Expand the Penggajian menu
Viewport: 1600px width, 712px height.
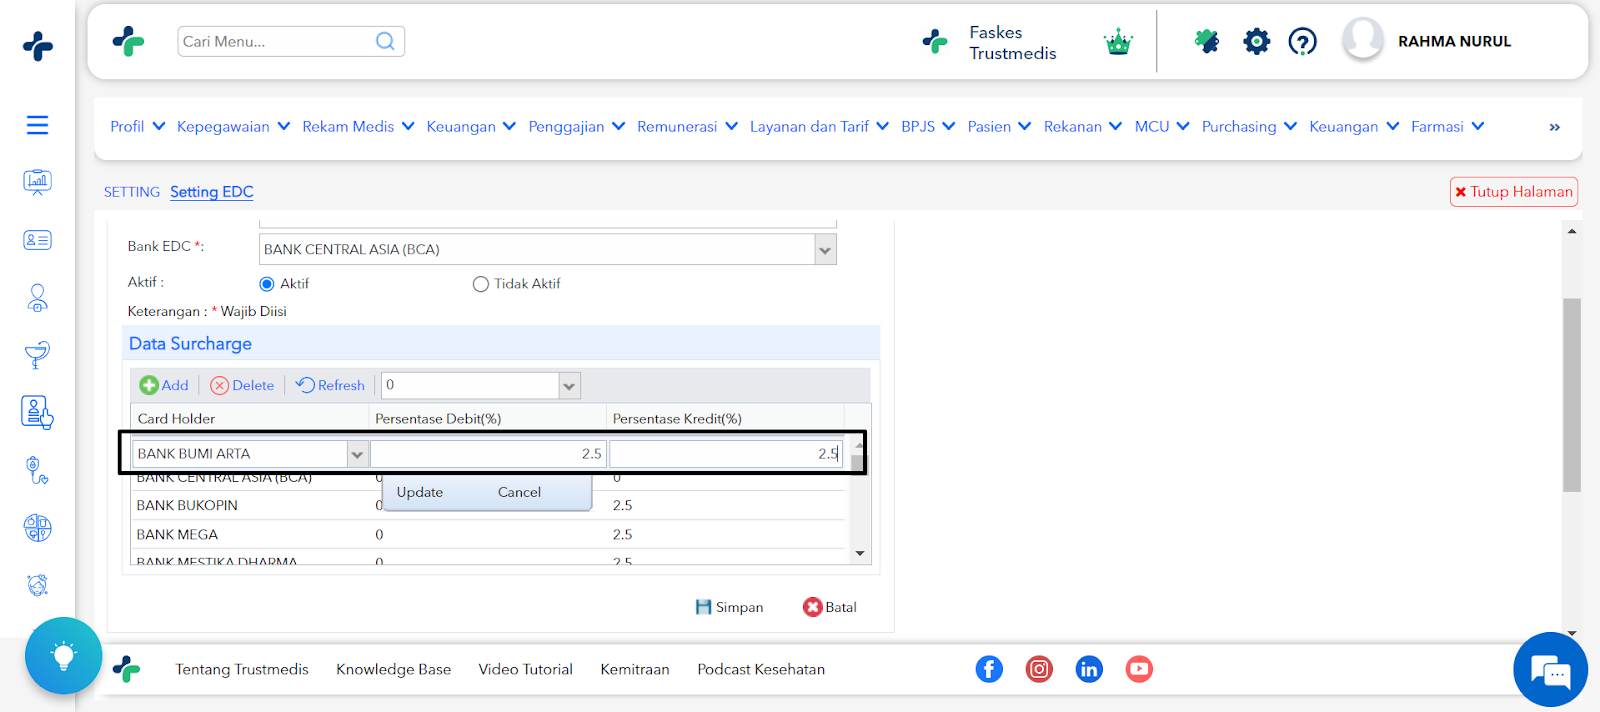point(577,126)
